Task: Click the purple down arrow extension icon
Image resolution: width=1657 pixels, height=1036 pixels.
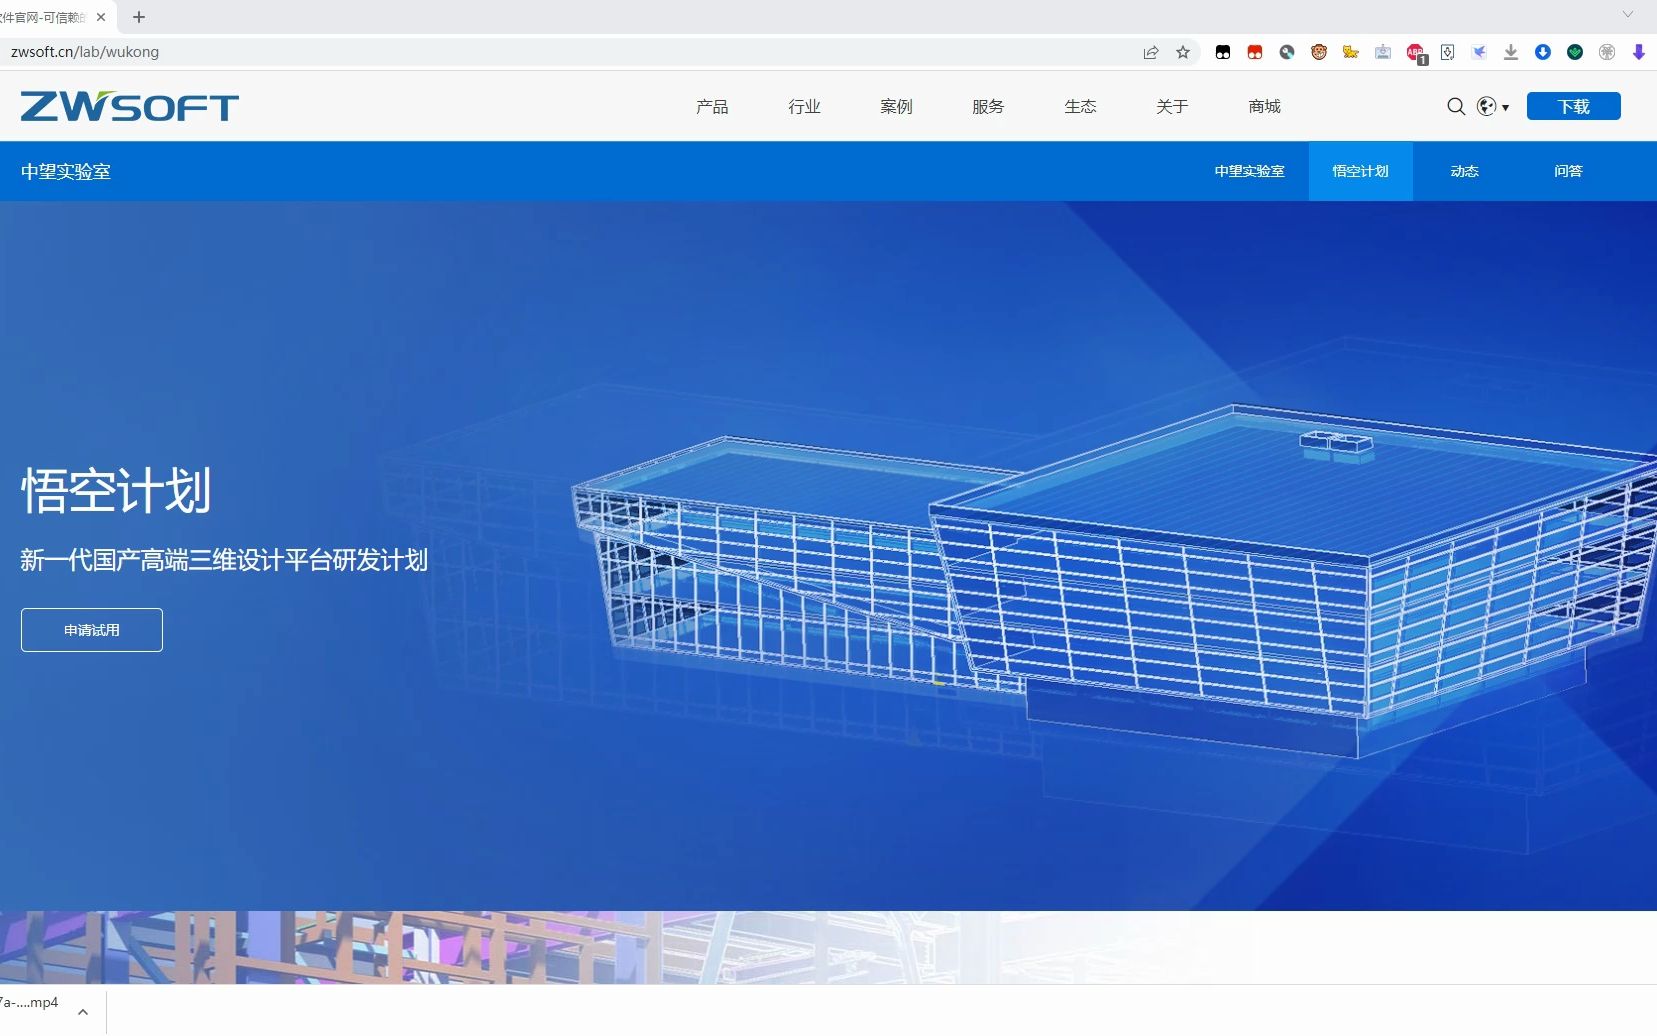Action: click(x=1639, y=52)
